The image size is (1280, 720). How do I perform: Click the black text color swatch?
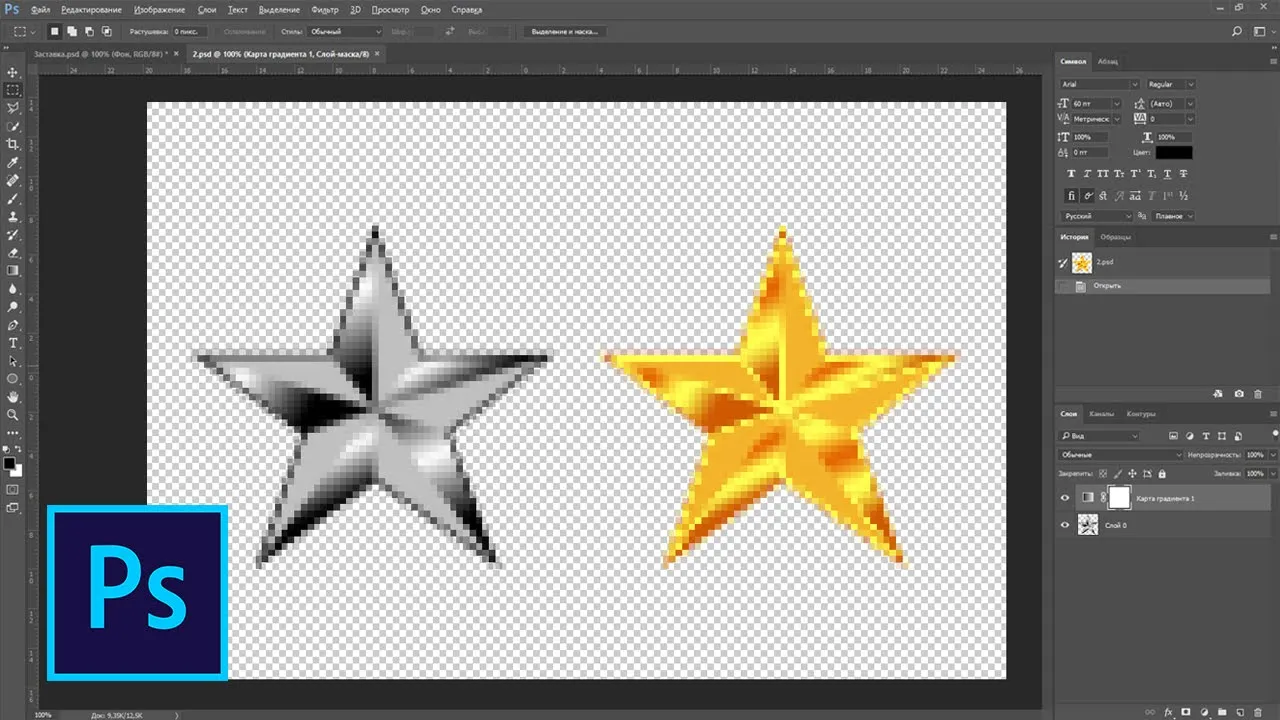coord(1173,152)
